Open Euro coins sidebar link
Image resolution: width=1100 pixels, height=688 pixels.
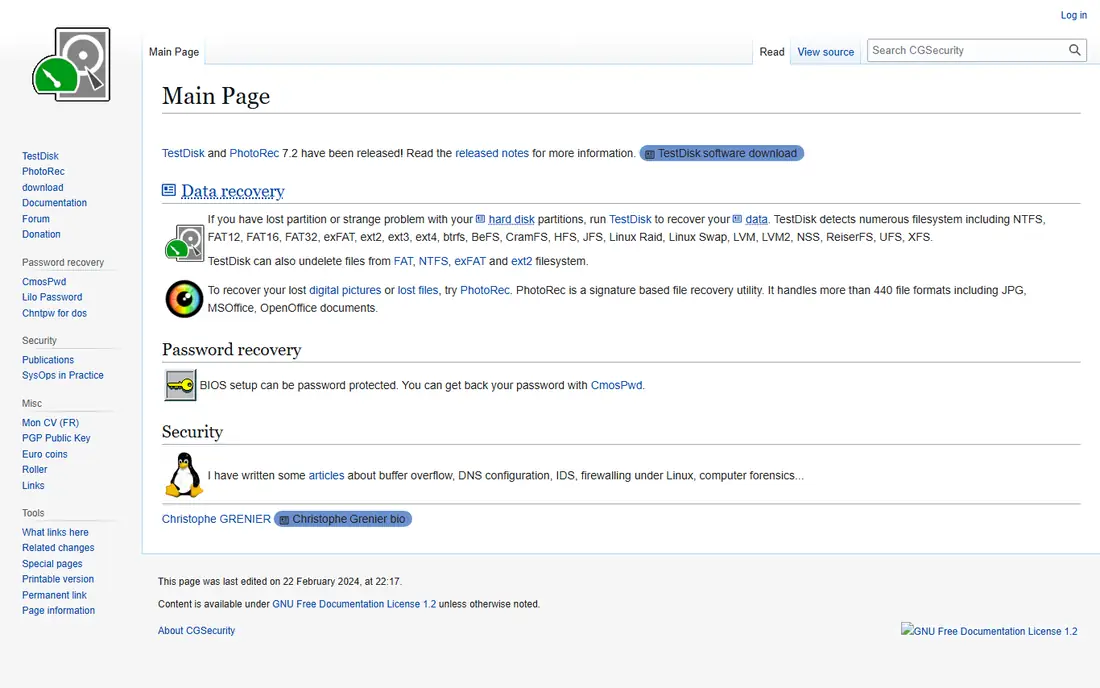pos(44,454)
